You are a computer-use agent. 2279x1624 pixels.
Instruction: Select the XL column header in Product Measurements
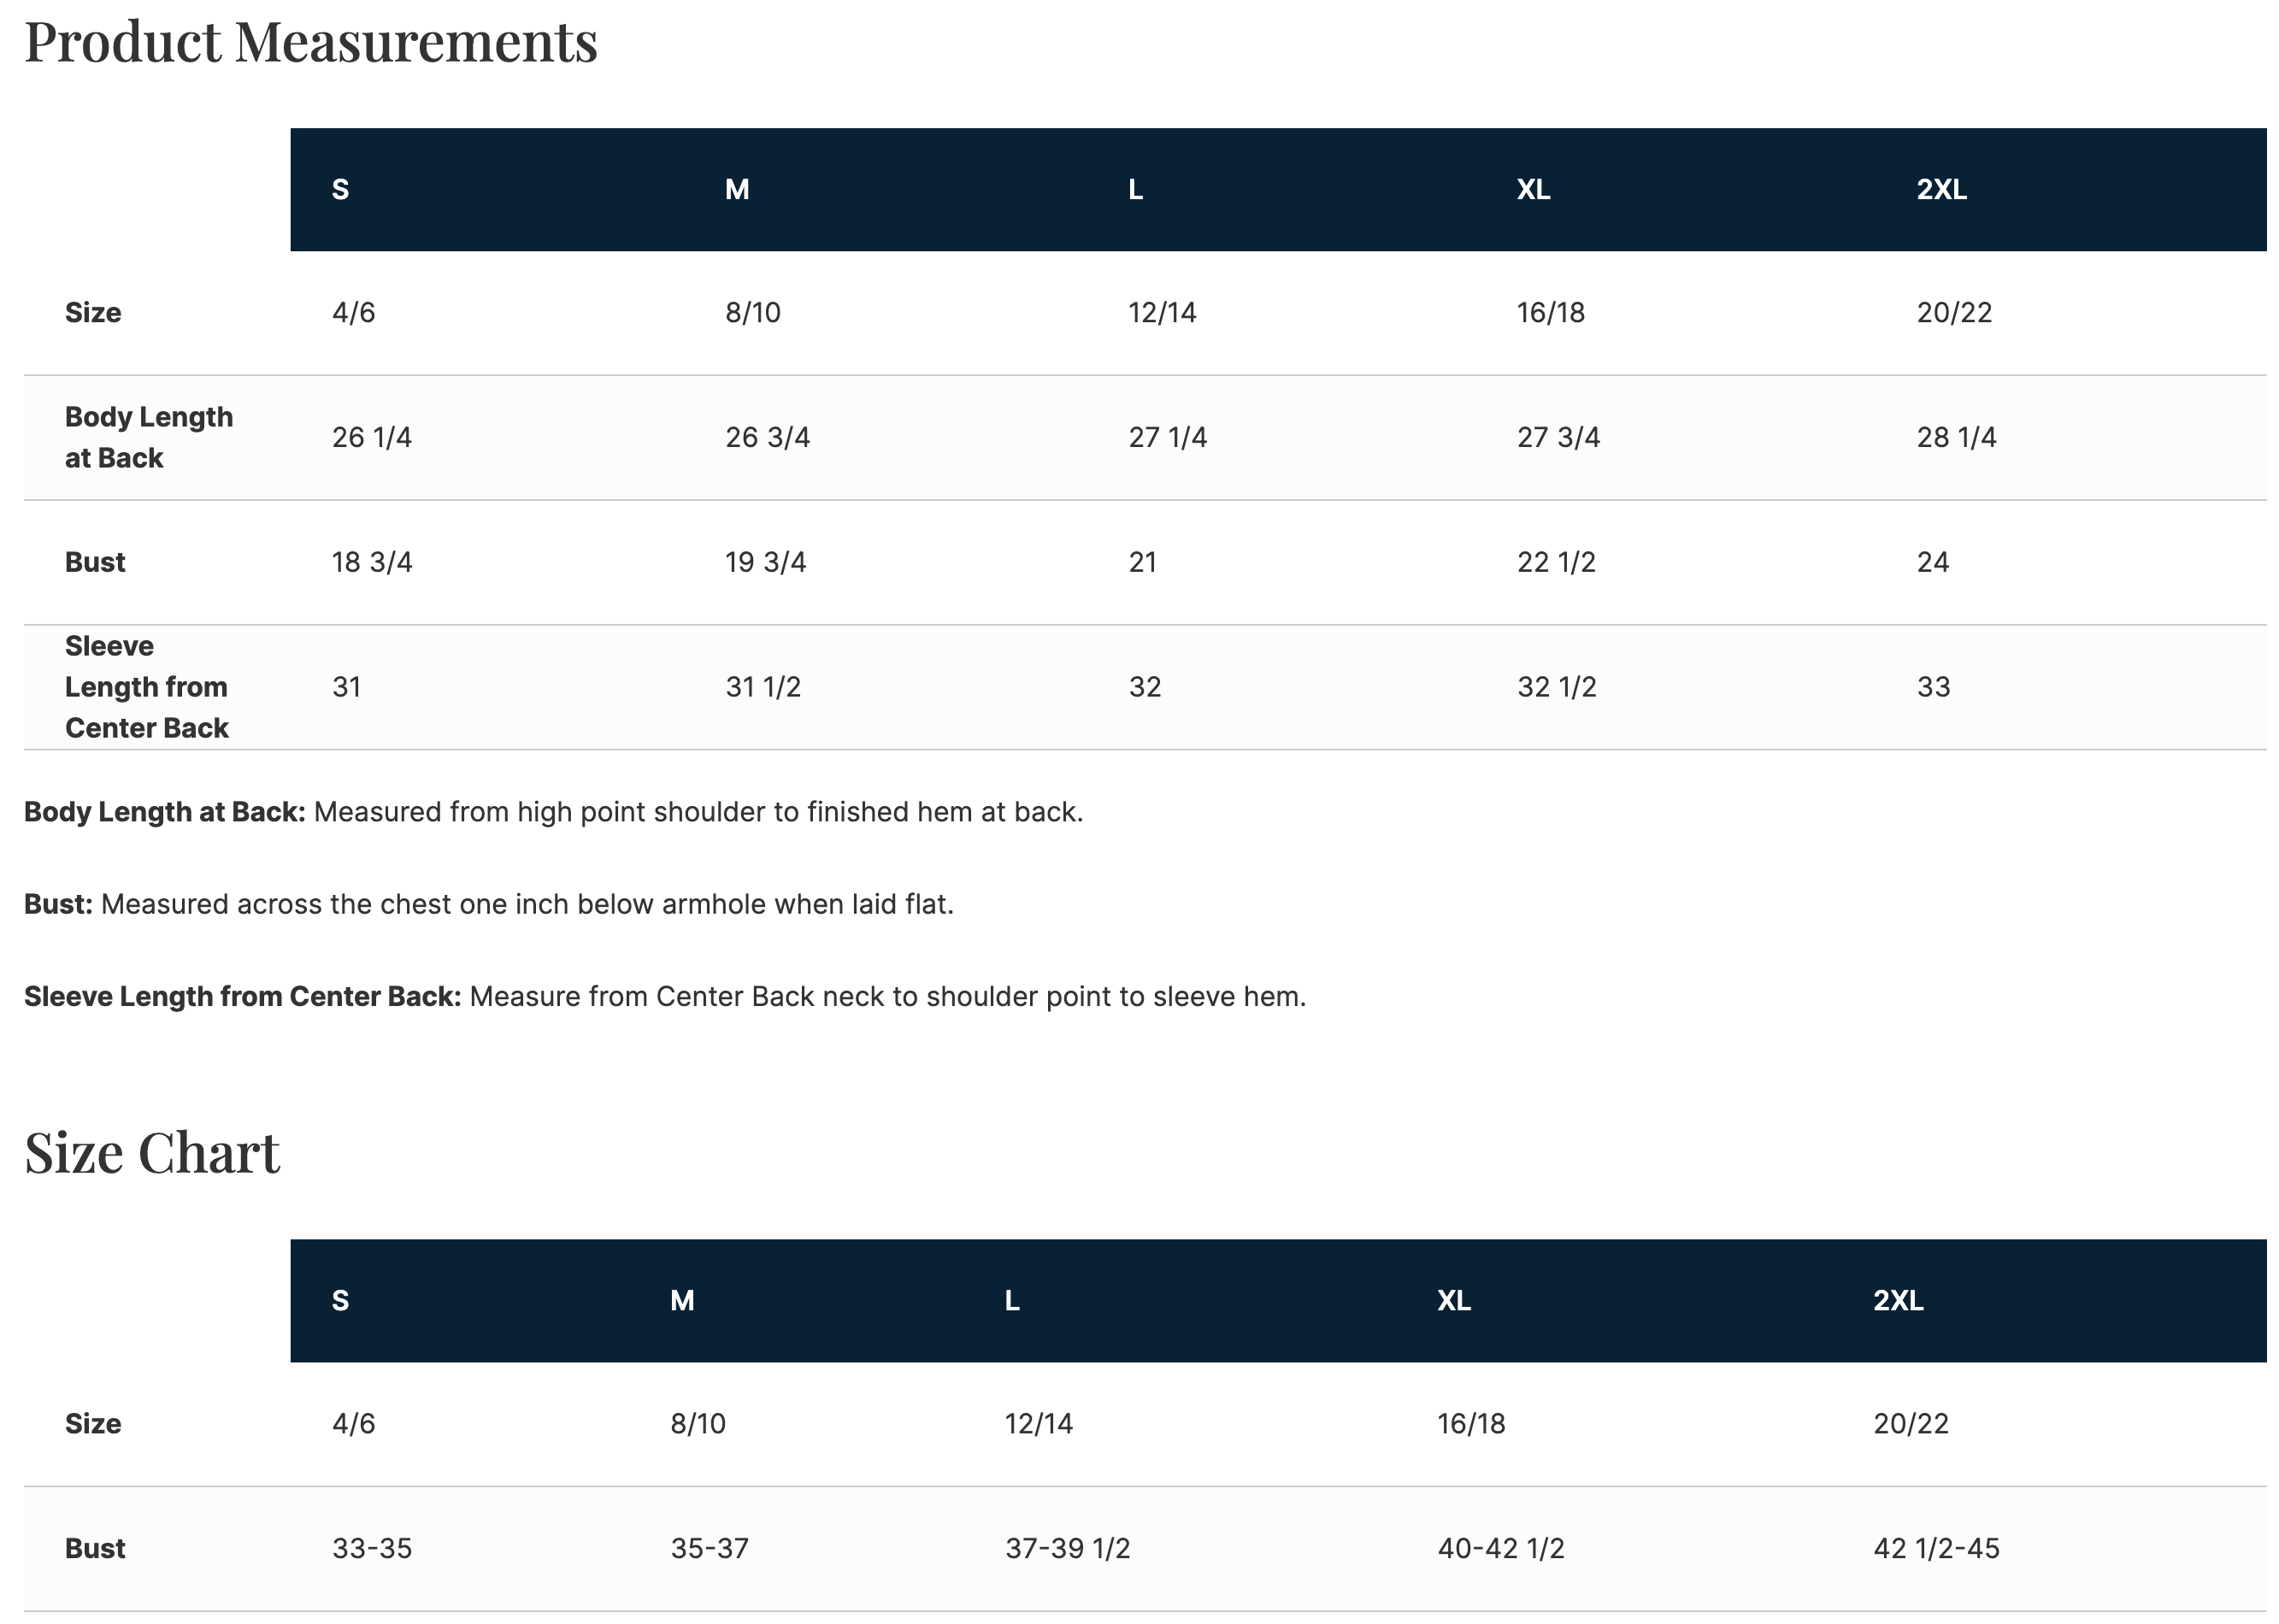1532,189
